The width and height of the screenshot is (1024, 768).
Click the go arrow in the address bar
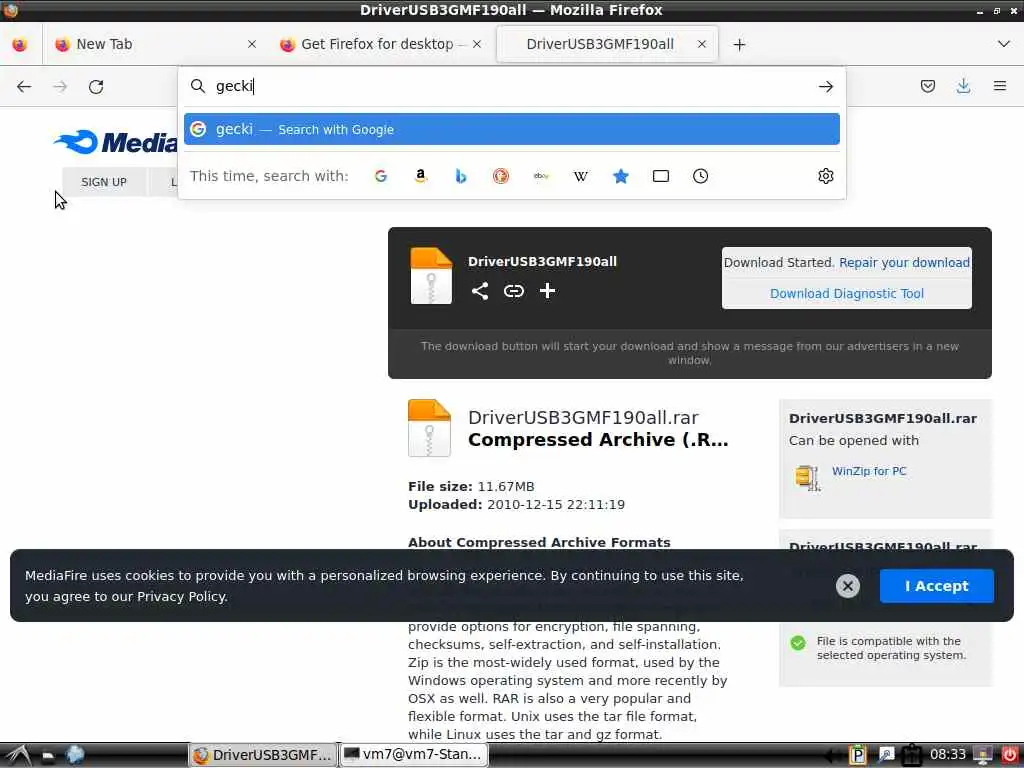click(x=825, y=86)
